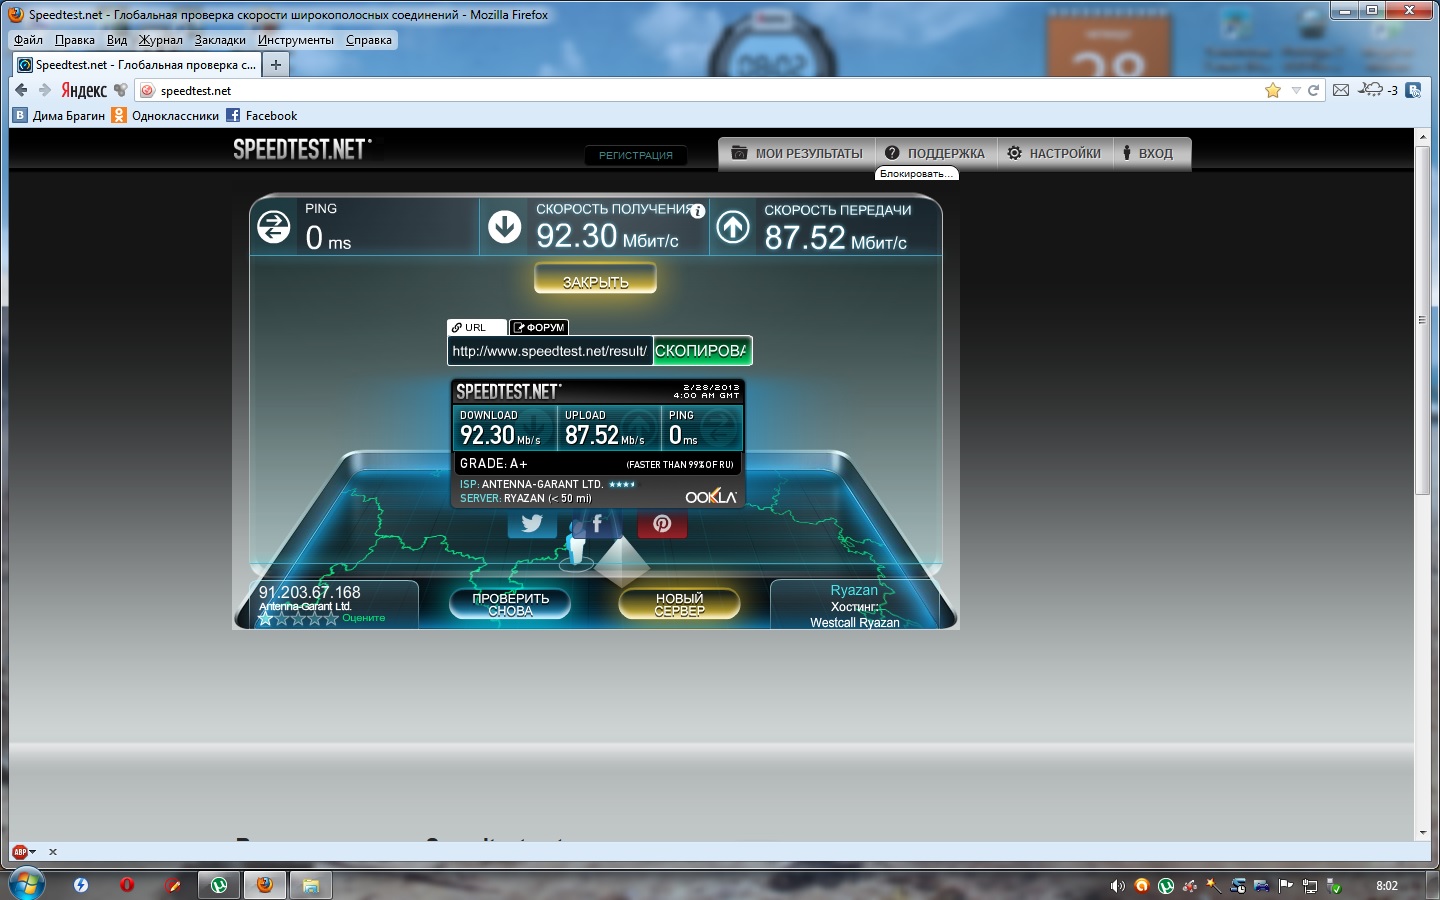This screenshot has height=900, width=1440.
Task: Share result on Pinterest
Action: click(x=662, y=523)
